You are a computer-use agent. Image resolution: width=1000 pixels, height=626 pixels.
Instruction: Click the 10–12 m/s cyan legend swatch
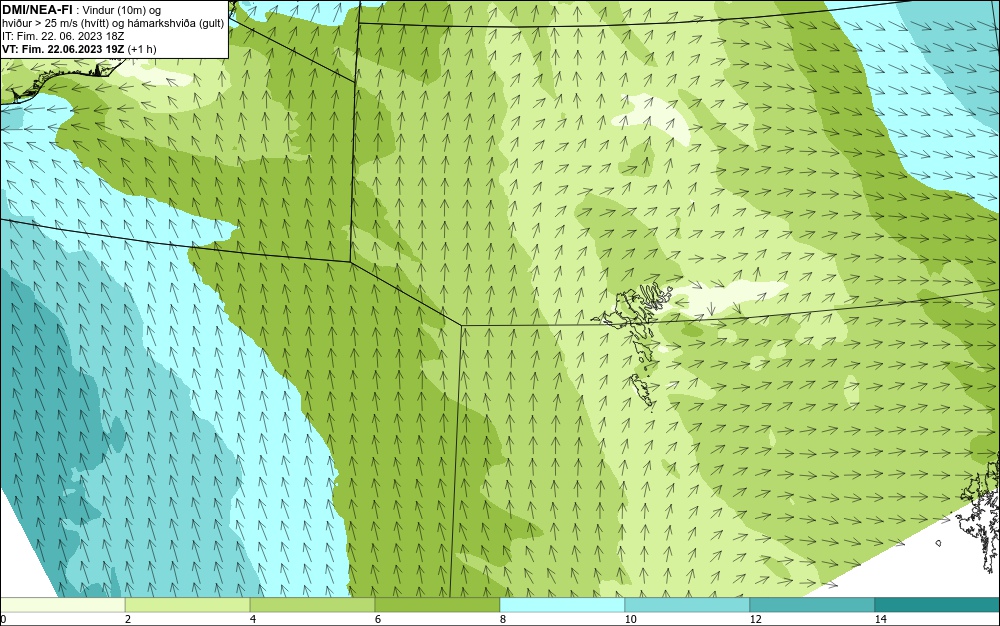(688, 605)
